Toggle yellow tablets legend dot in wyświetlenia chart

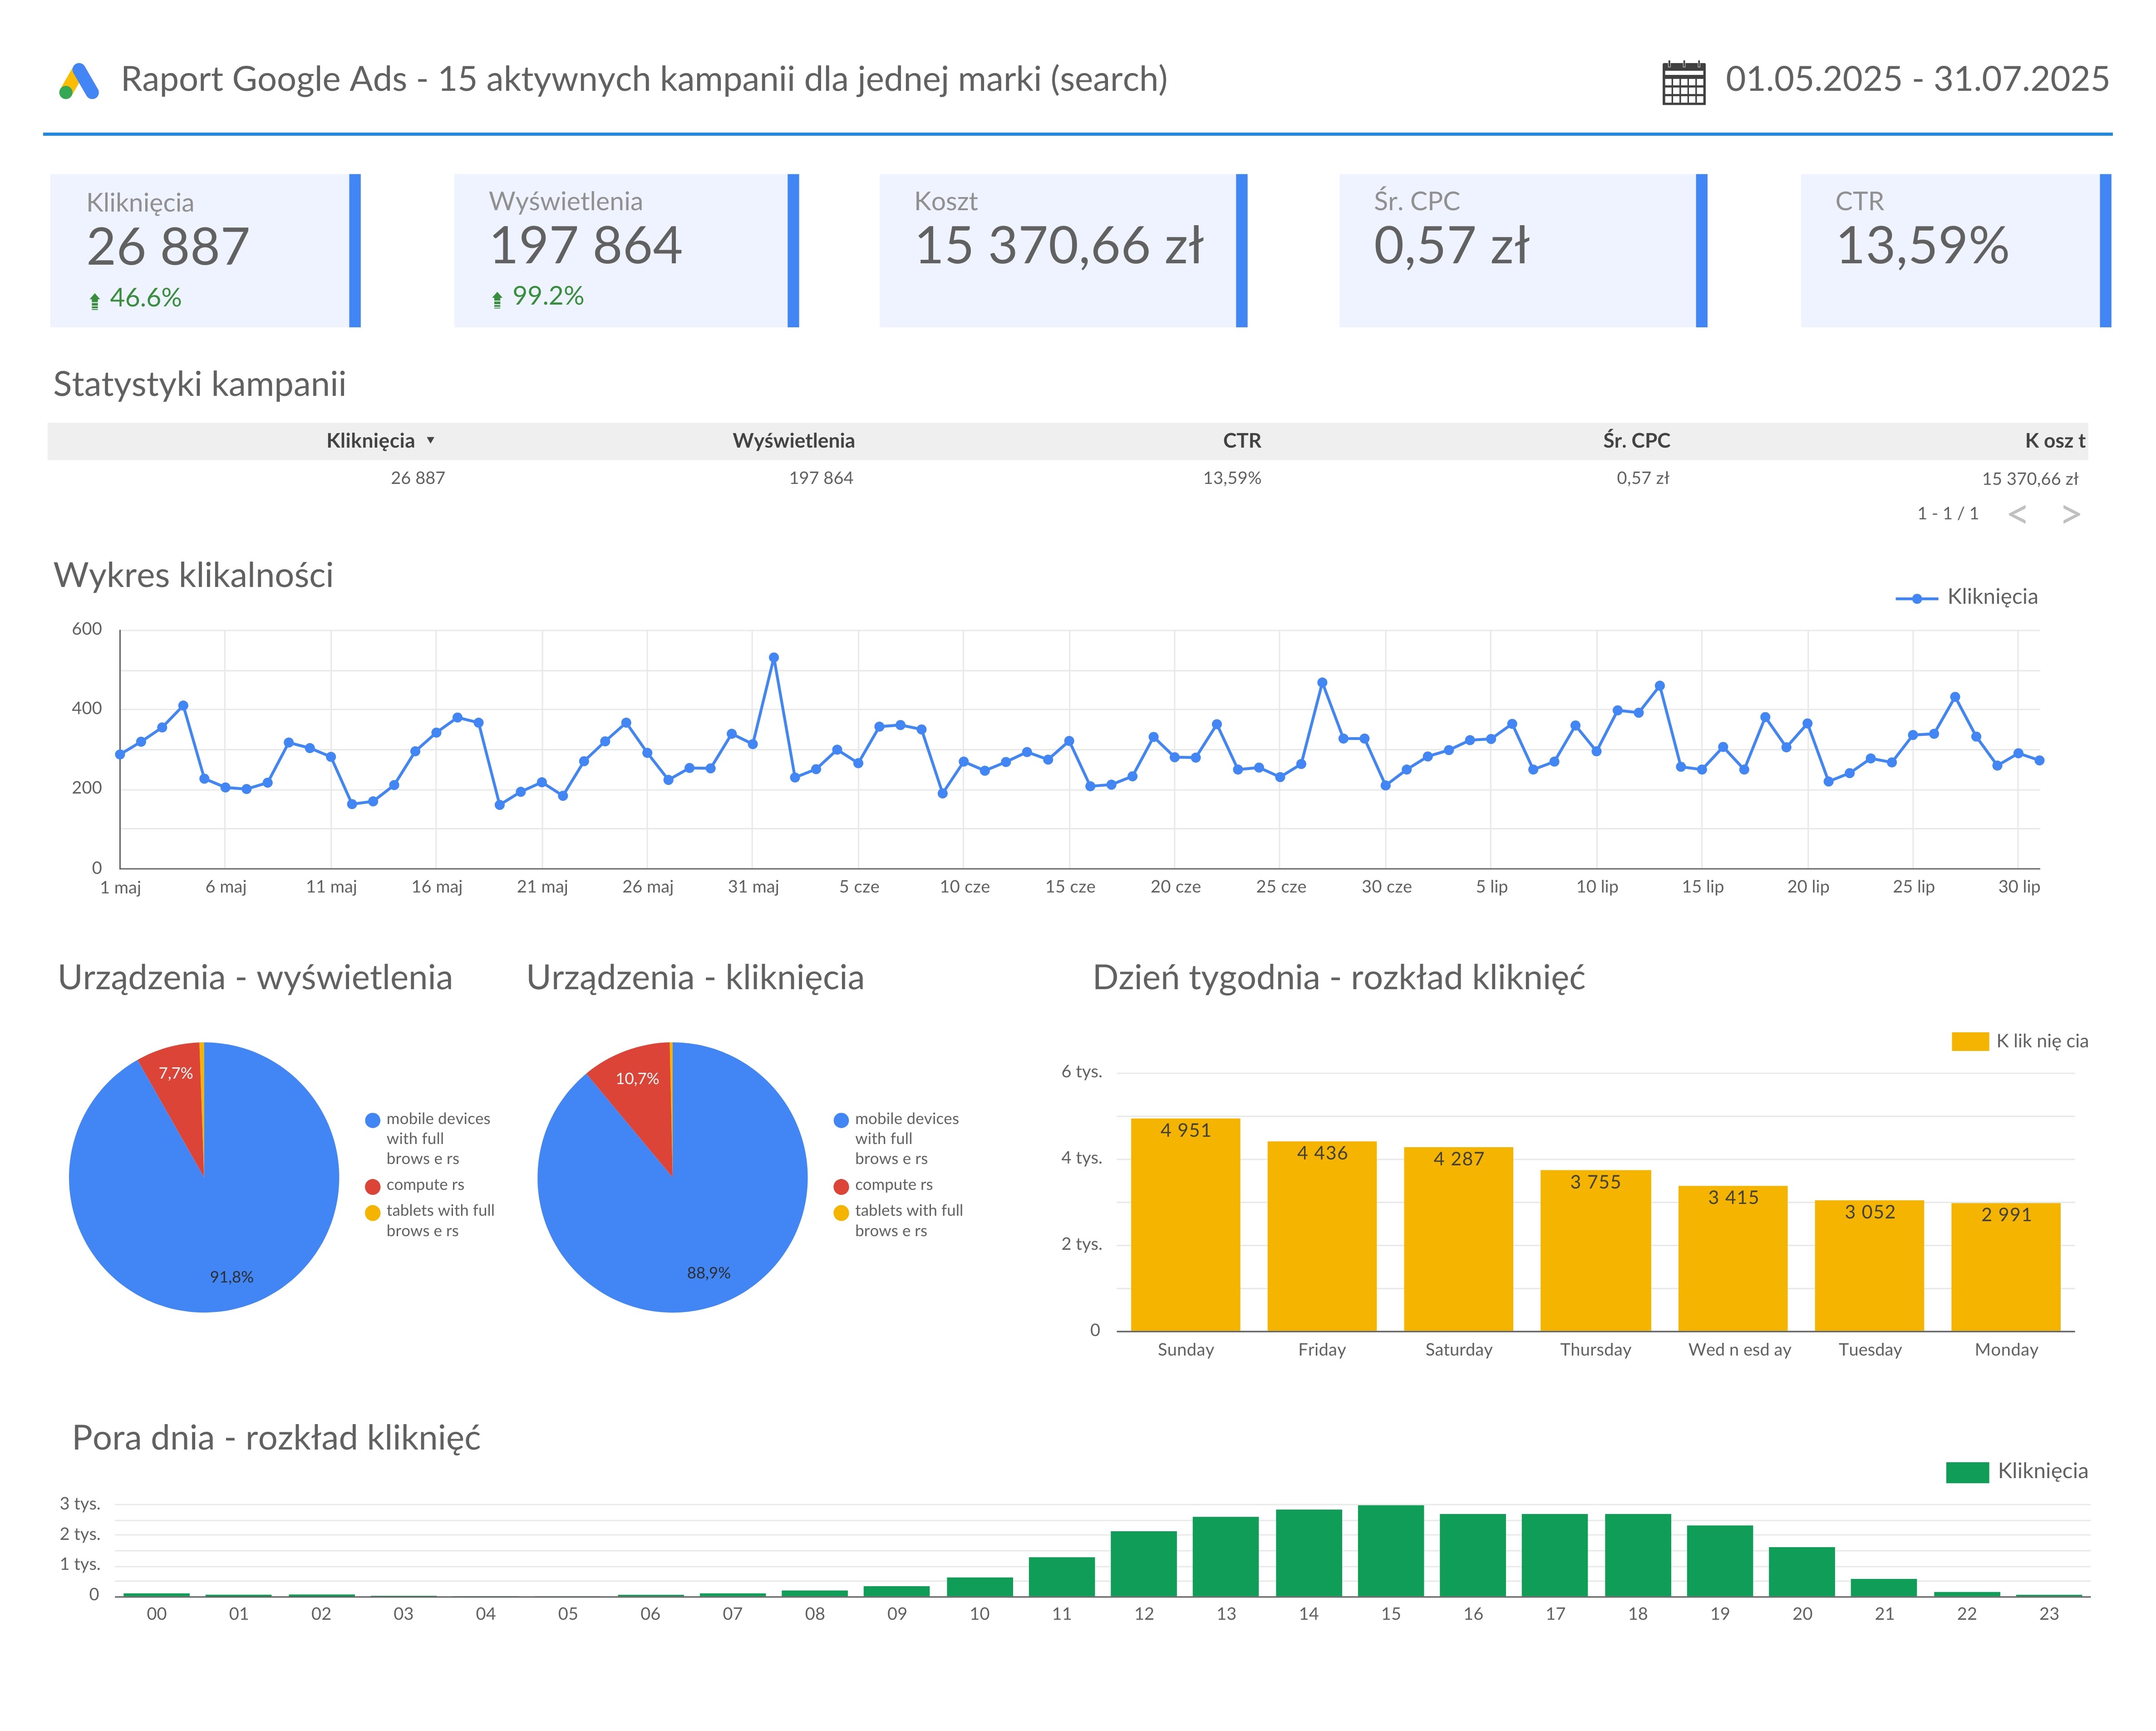point(373,1212)
